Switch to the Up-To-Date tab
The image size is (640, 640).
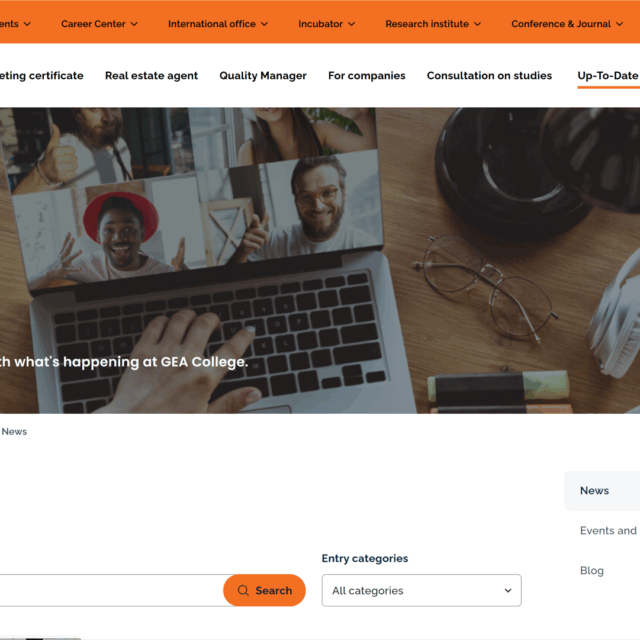click(x=608, y=76)
